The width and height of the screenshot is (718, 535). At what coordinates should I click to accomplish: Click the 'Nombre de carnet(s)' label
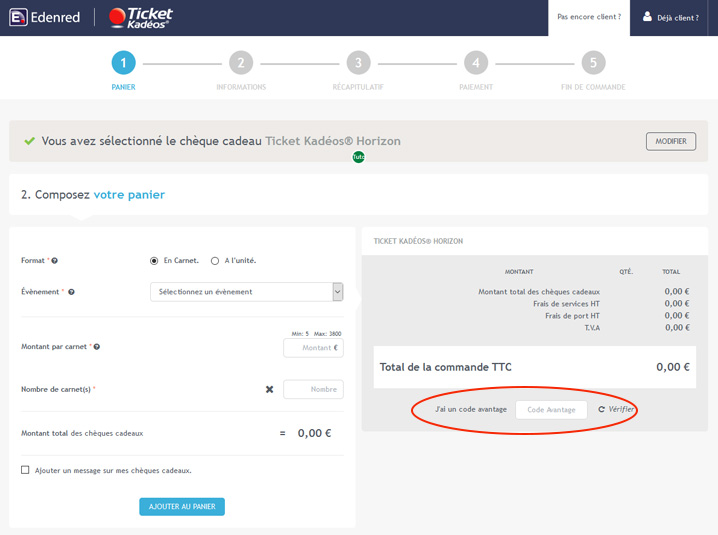coord(56,389)
